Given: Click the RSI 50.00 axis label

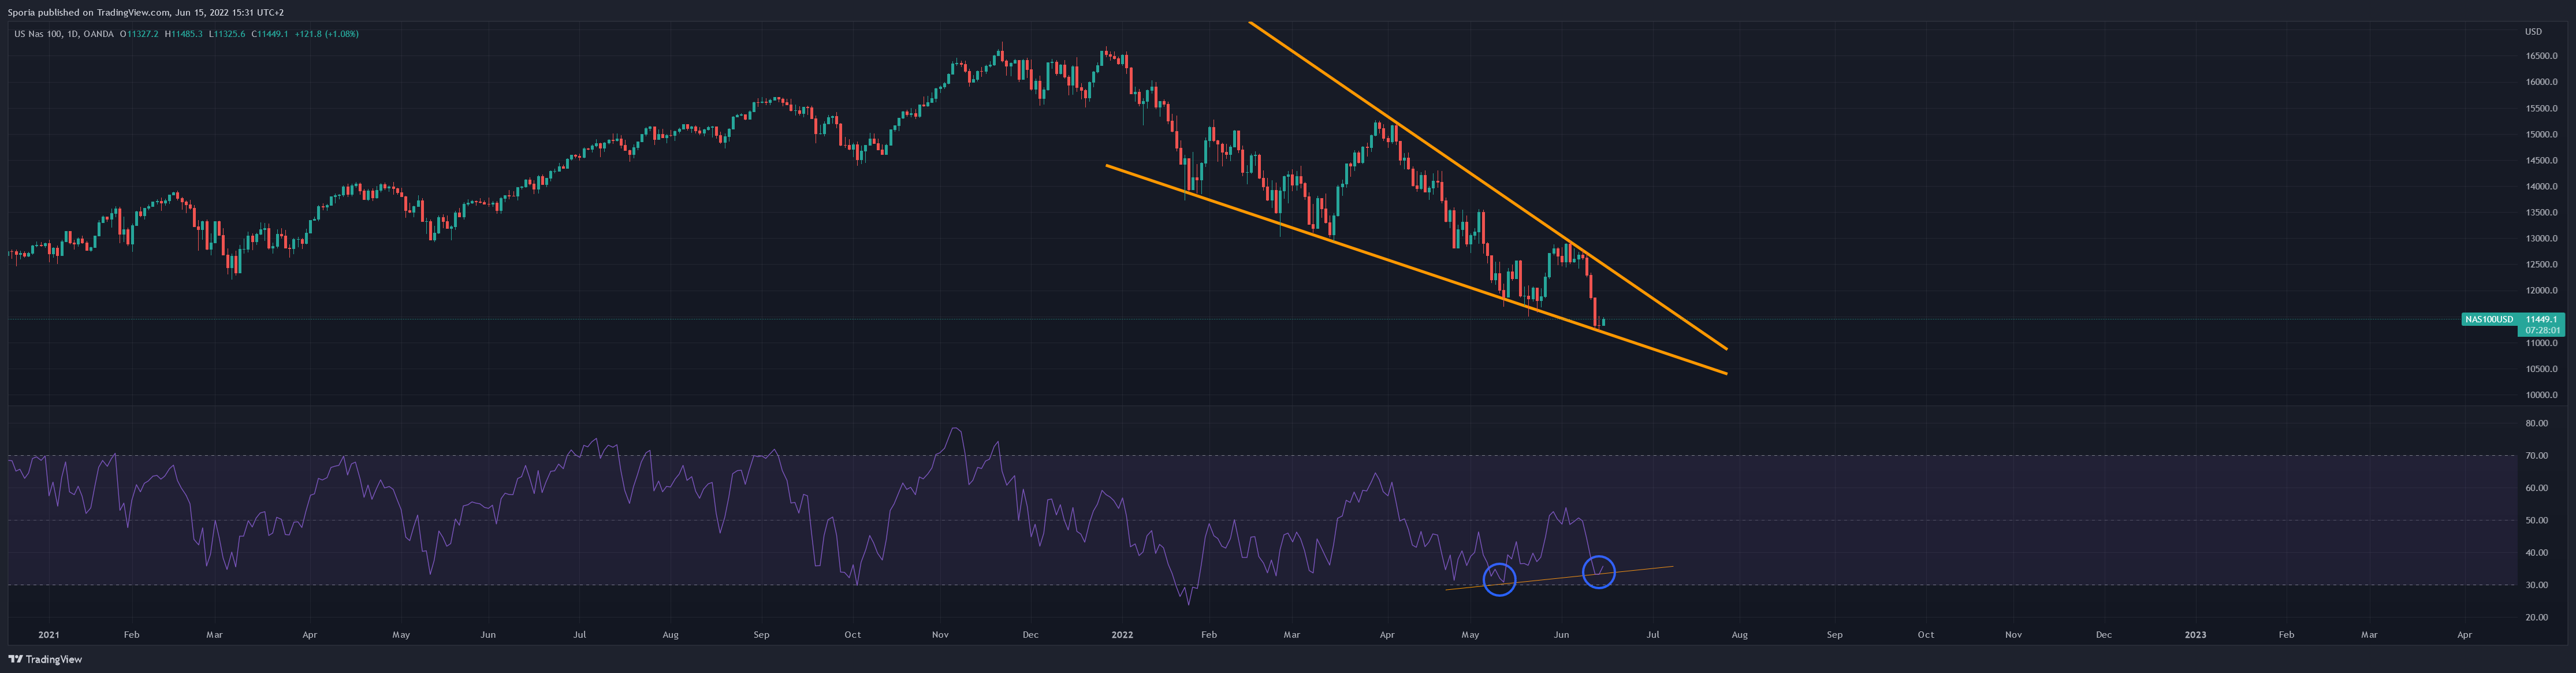Looking at the screenshot, I should [x=2536, y=520].
